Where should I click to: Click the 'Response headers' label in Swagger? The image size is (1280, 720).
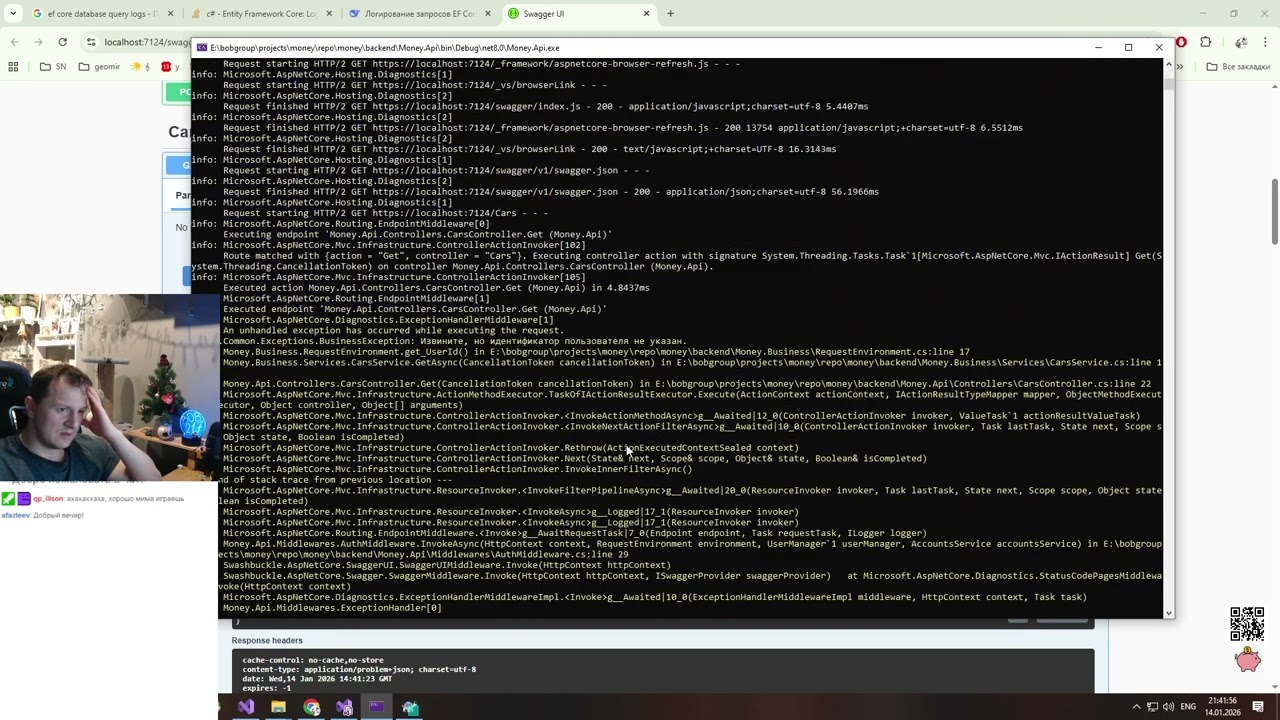click(x=267, y=641)
